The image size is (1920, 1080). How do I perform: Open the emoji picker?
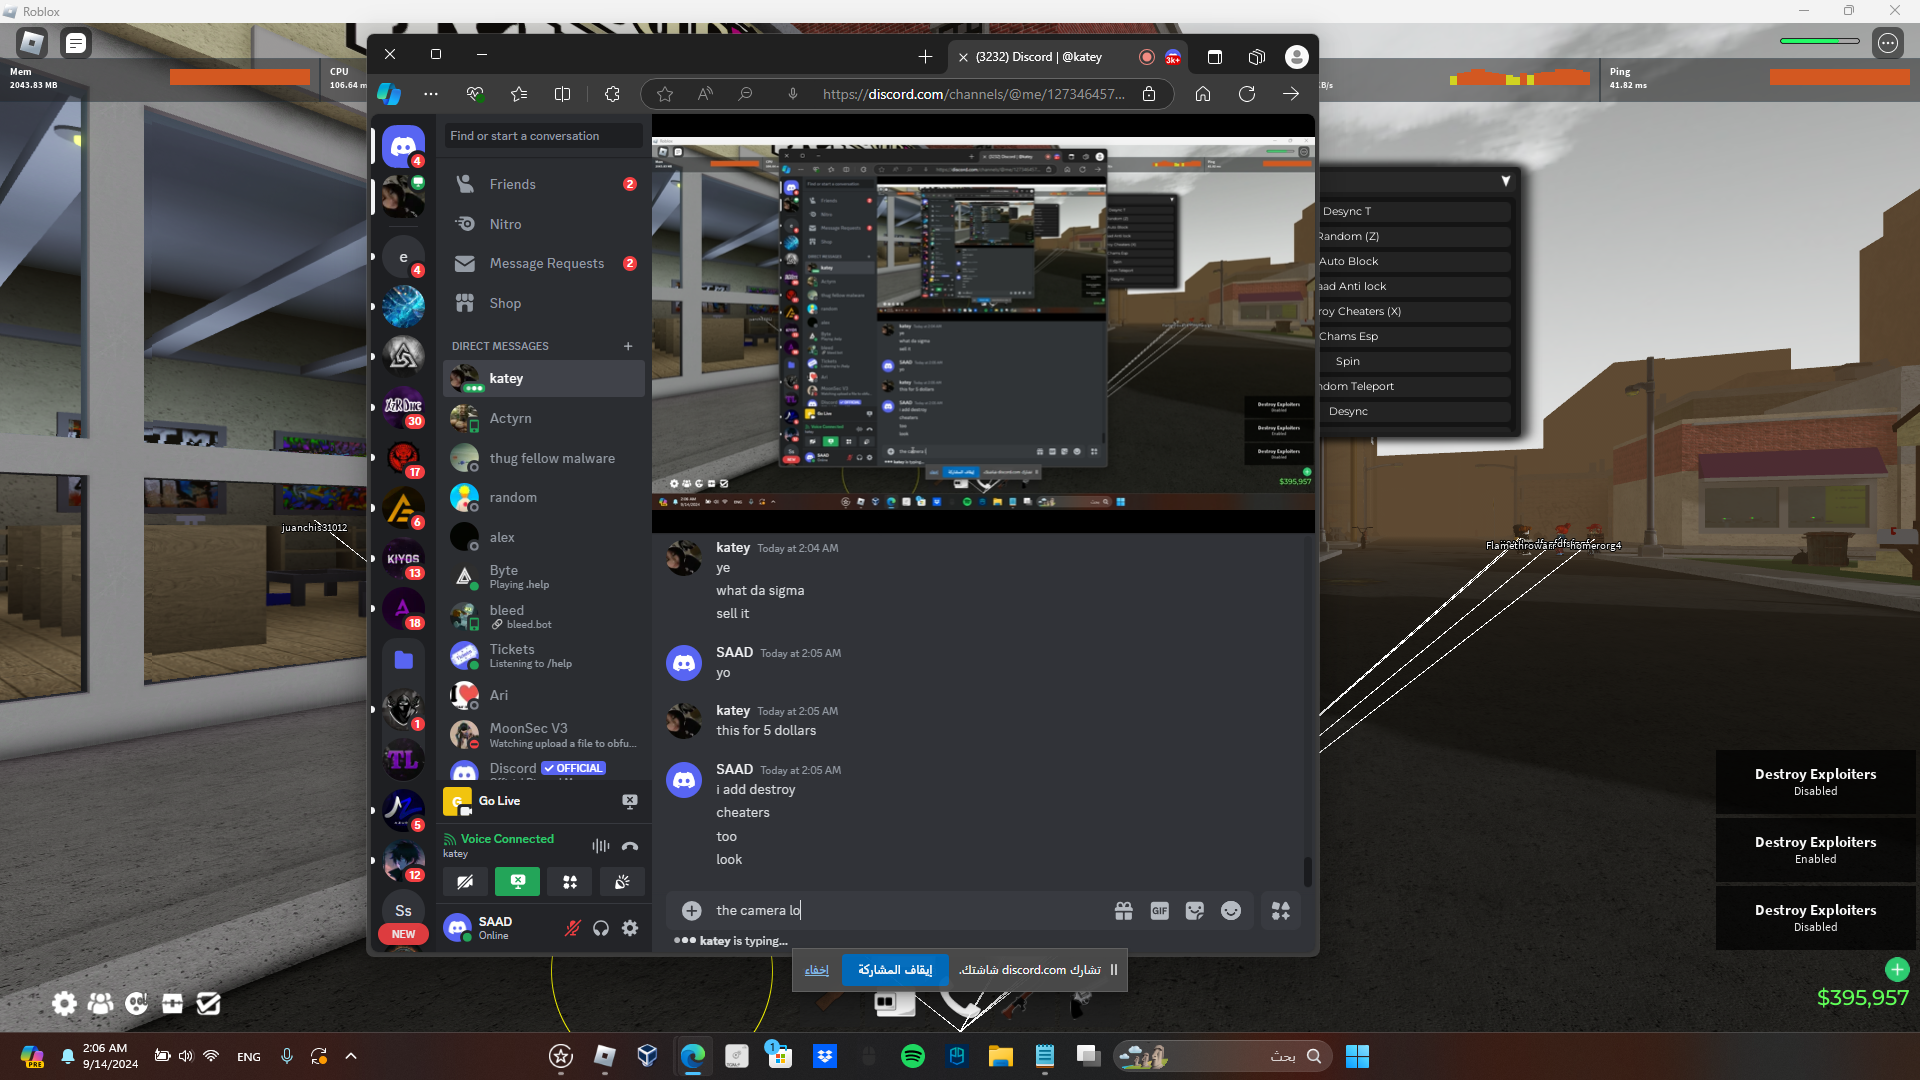[1231, 910]
